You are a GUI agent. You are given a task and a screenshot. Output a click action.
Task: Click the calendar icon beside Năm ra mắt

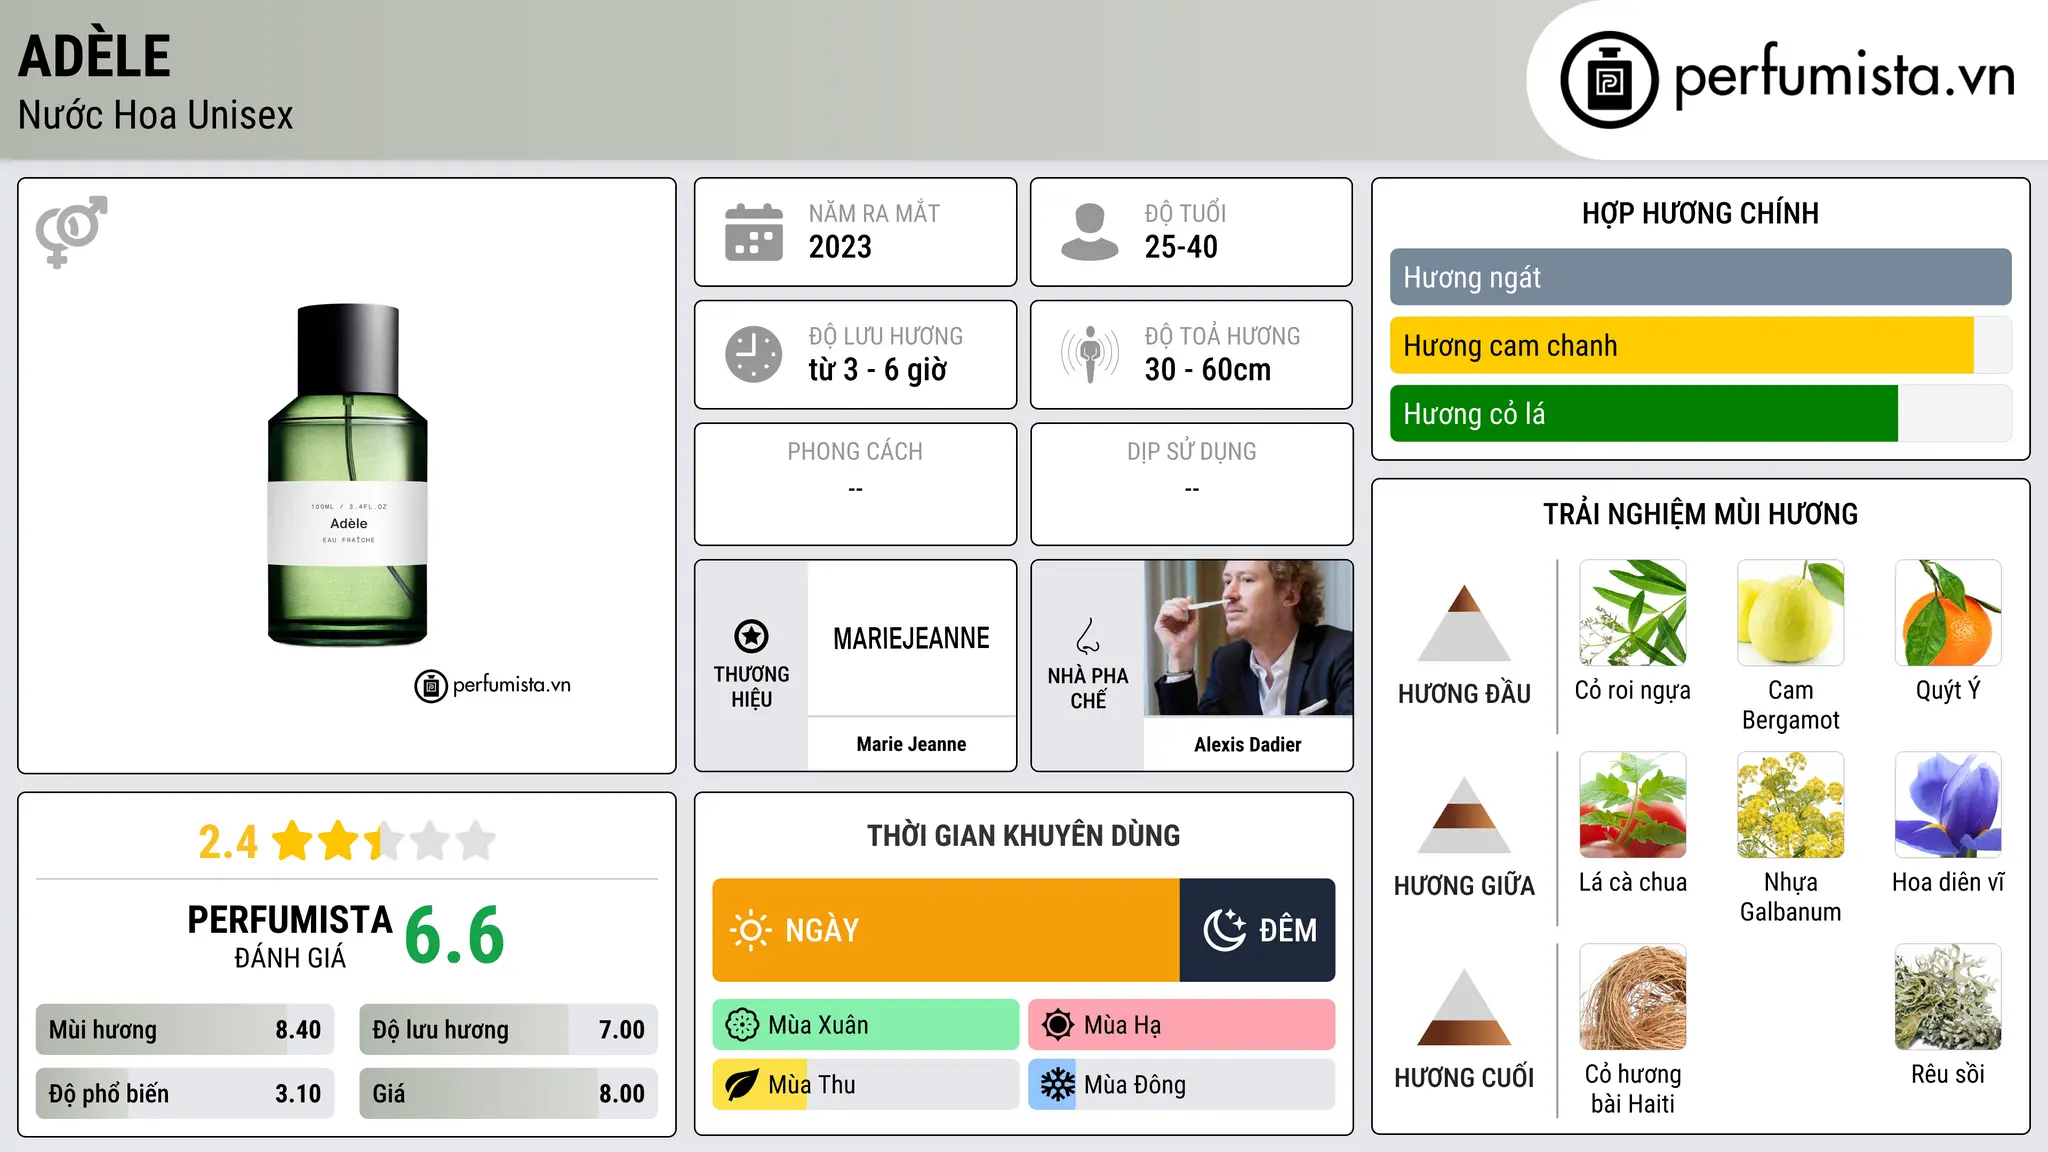(x=754, y=232)
